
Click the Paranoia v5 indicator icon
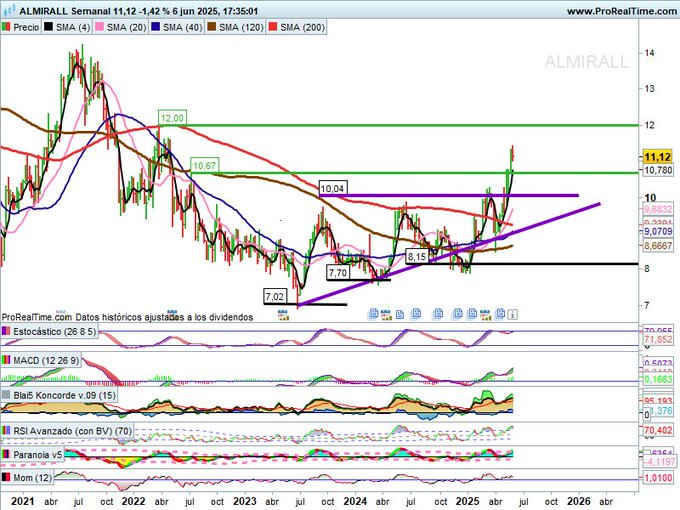(x=6, y=454)
